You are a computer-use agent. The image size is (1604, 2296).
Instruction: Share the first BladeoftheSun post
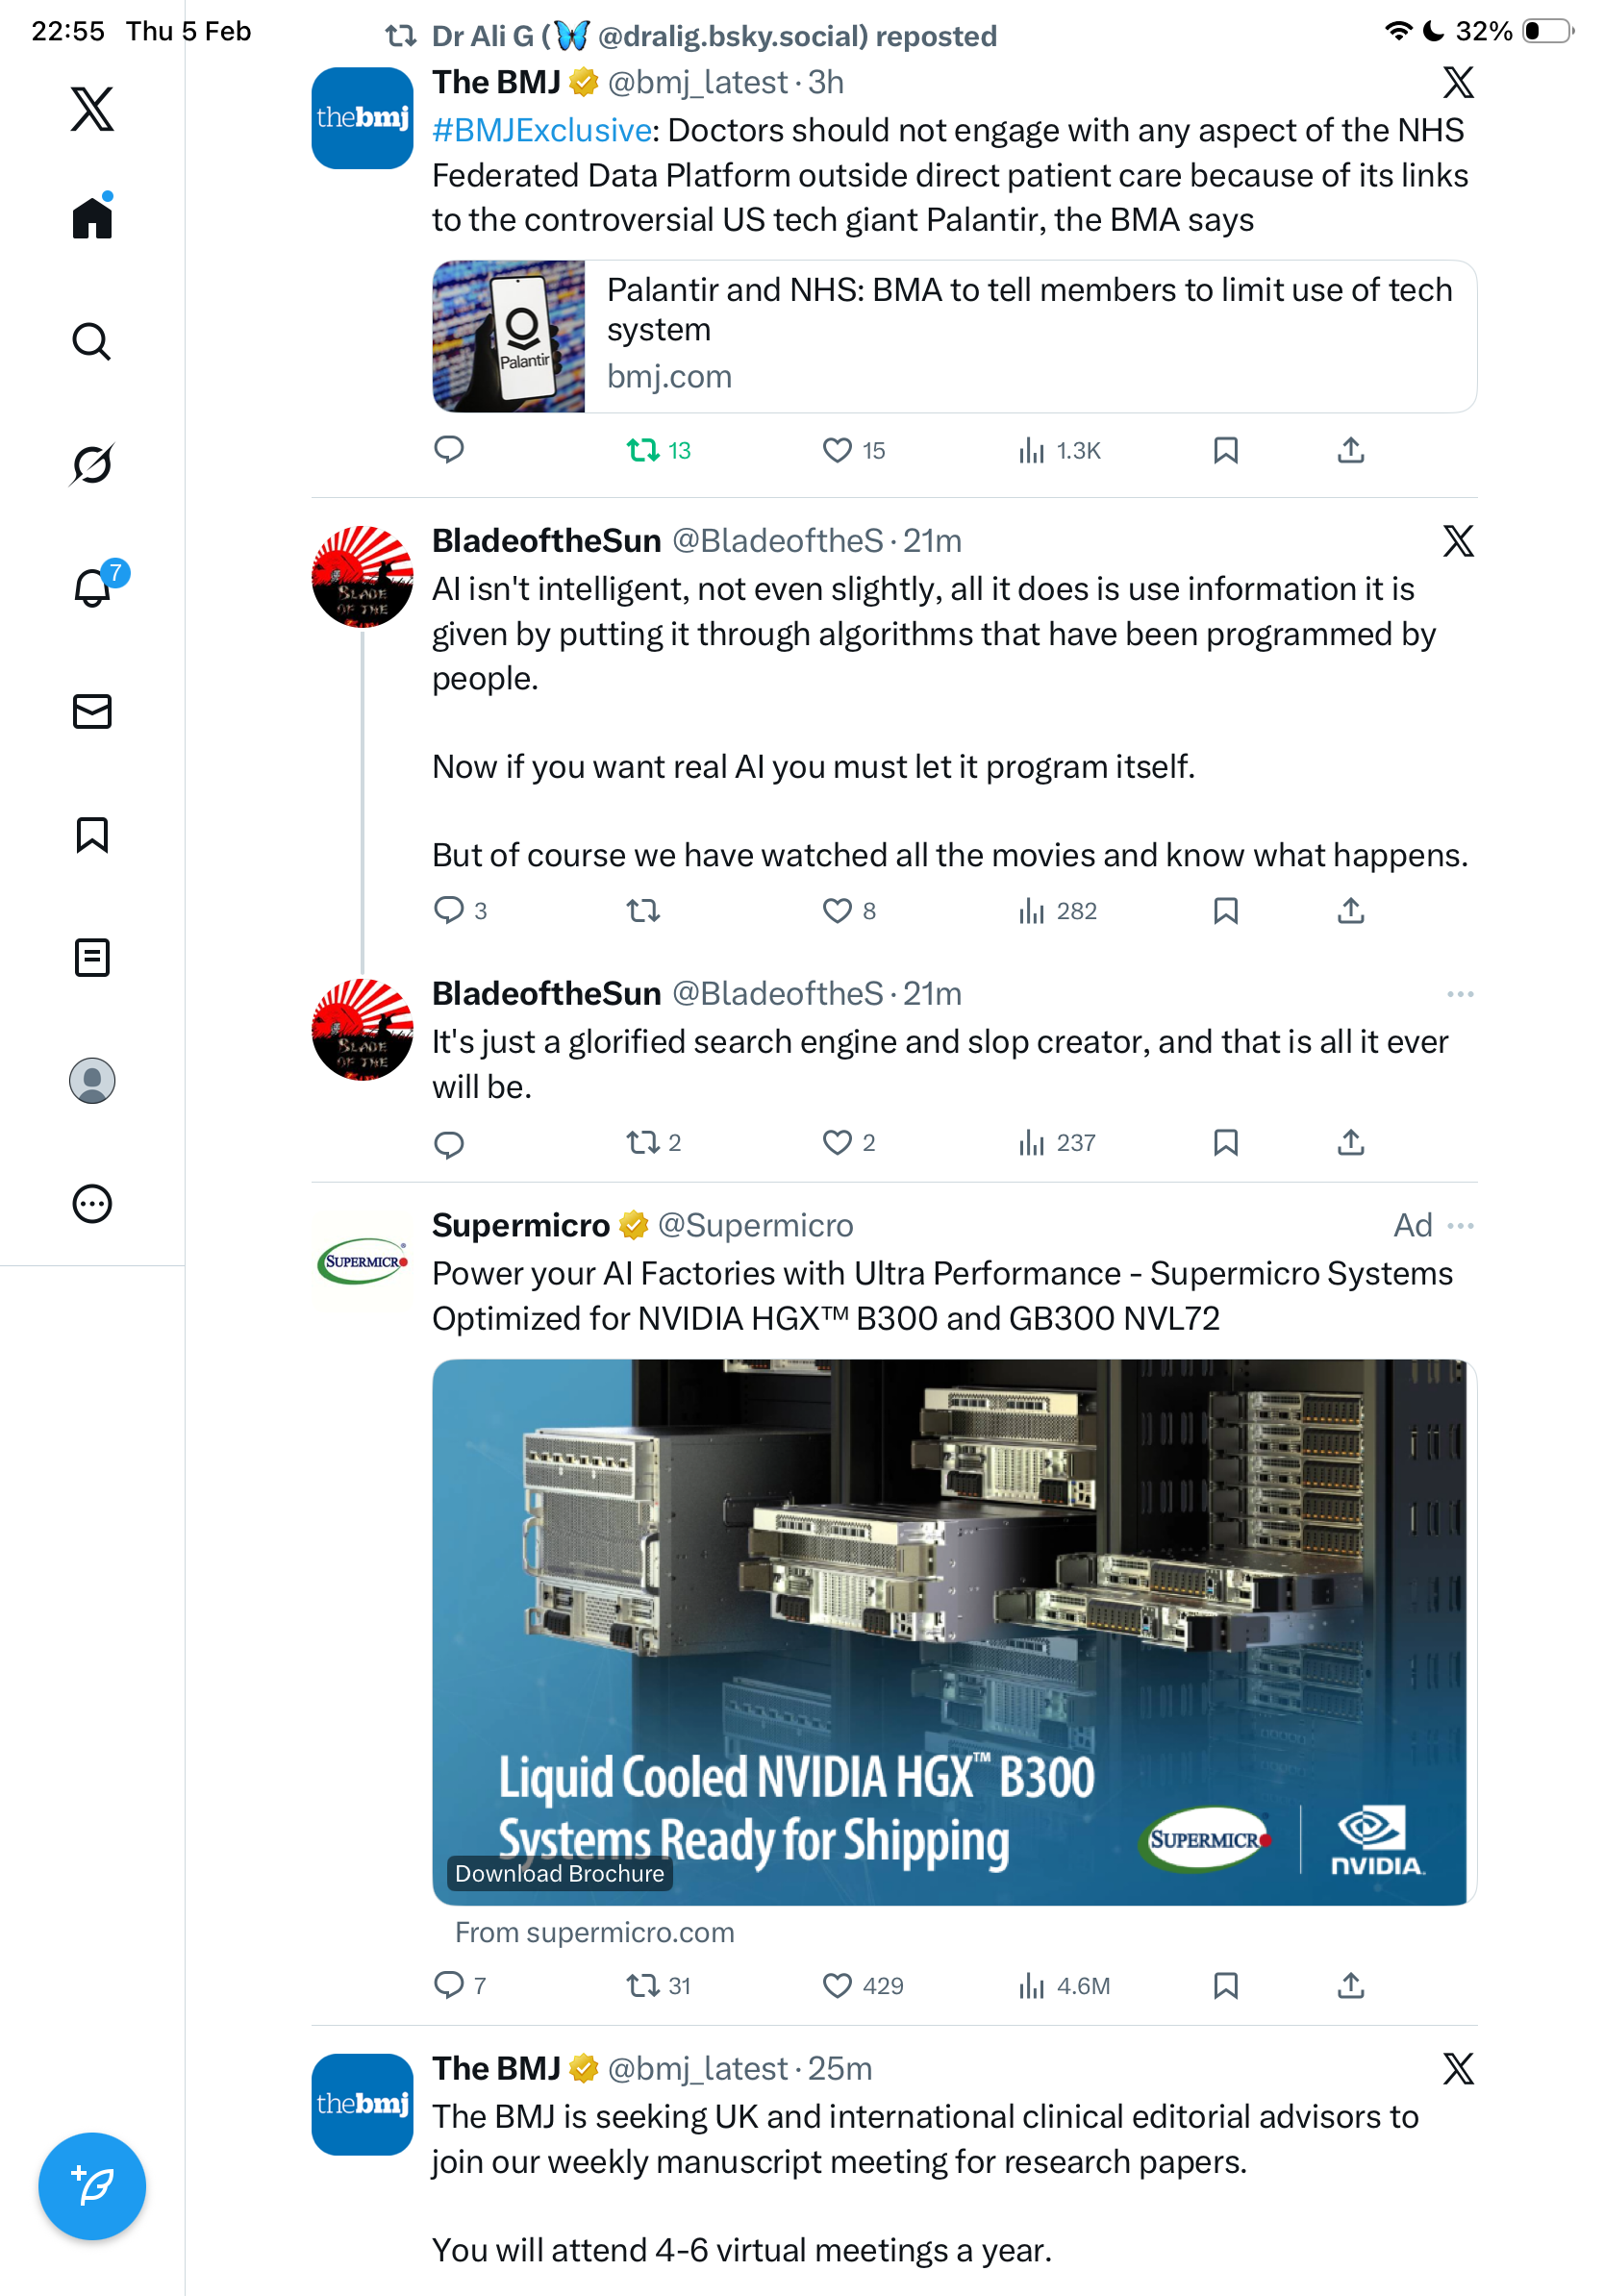[x=1350, y=910]
